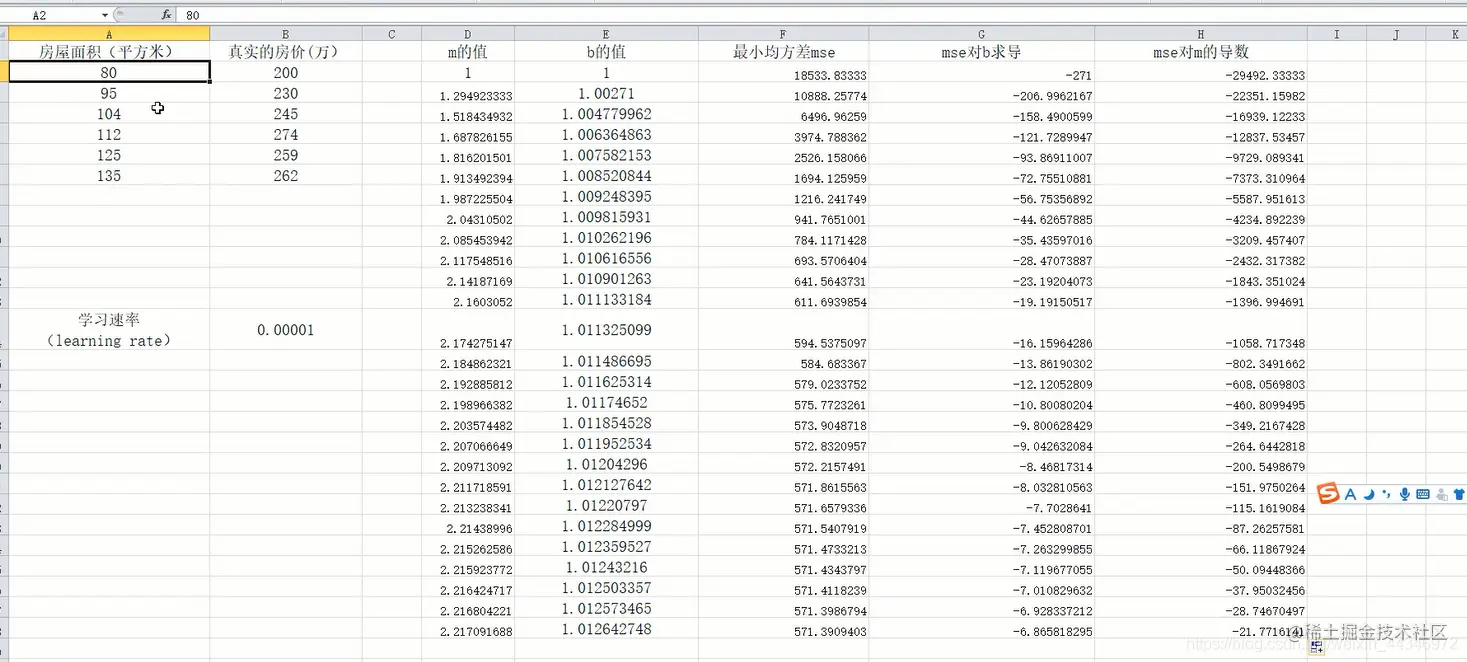Toggle the Sogou half-moon width icon
1467x662 pixels.
[1369, 494]
